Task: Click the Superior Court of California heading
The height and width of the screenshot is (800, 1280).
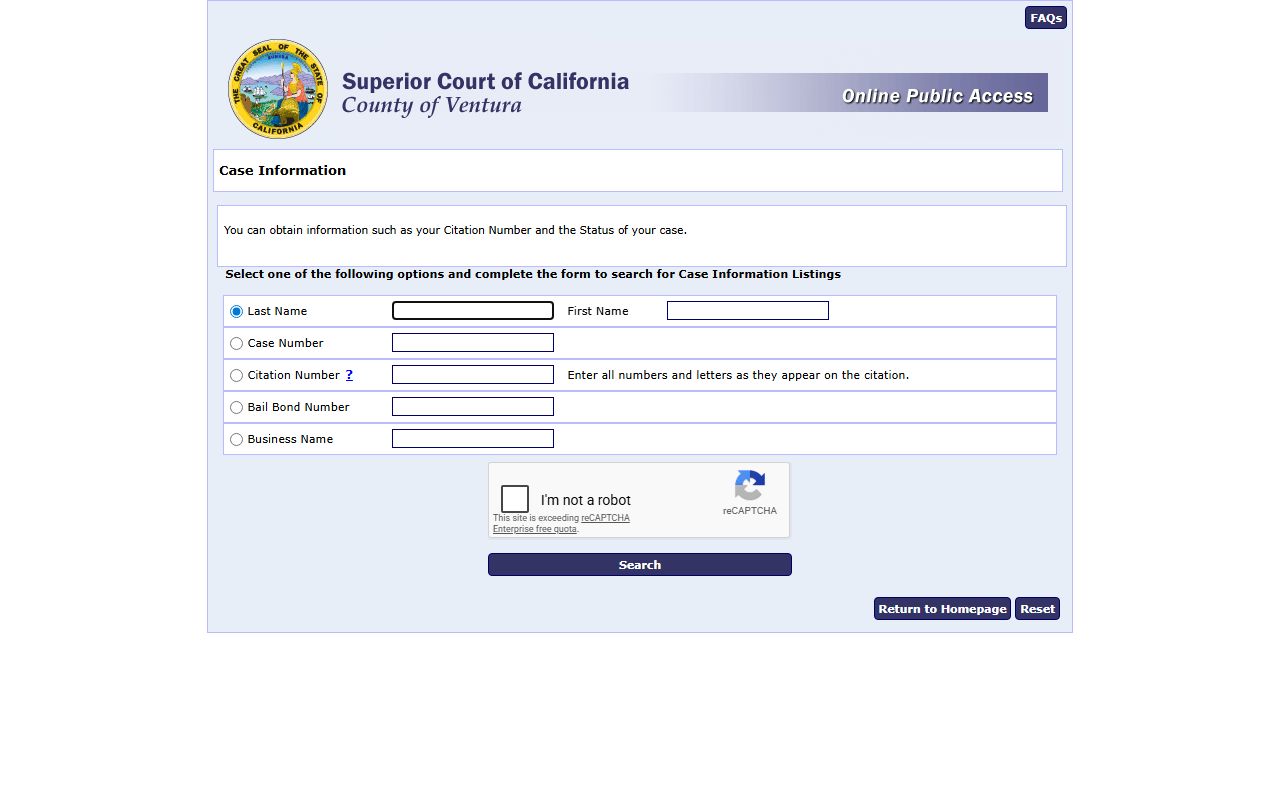Action: coord(485,81)
